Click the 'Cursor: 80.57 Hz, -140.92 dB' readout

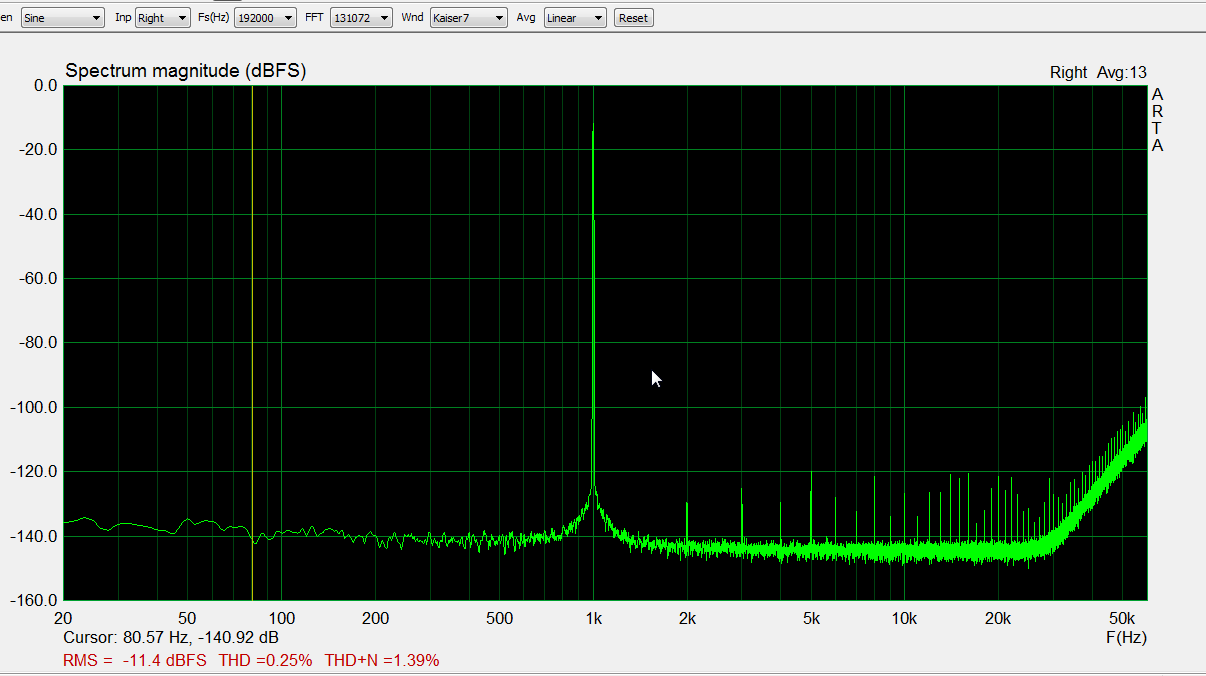(x=171, y=637)
